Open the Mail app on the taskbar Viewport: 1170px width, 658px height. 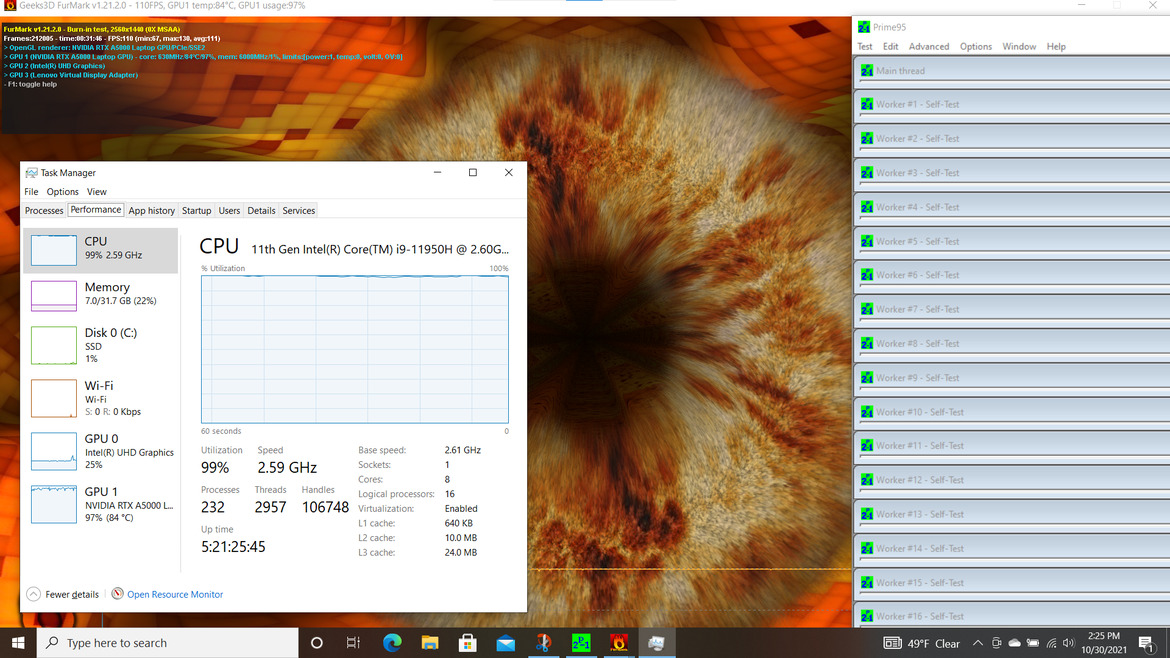click(505, 642)
